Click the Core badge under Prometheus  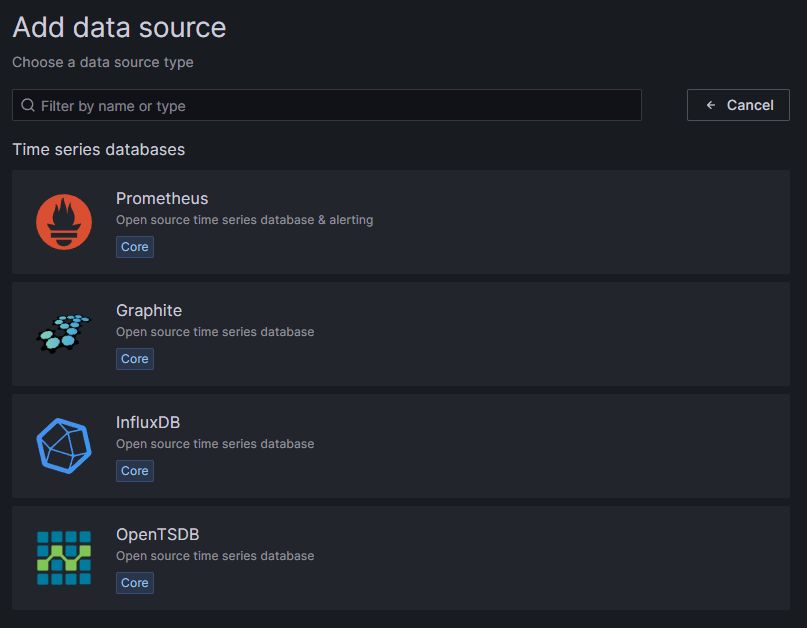pos(134,246)
